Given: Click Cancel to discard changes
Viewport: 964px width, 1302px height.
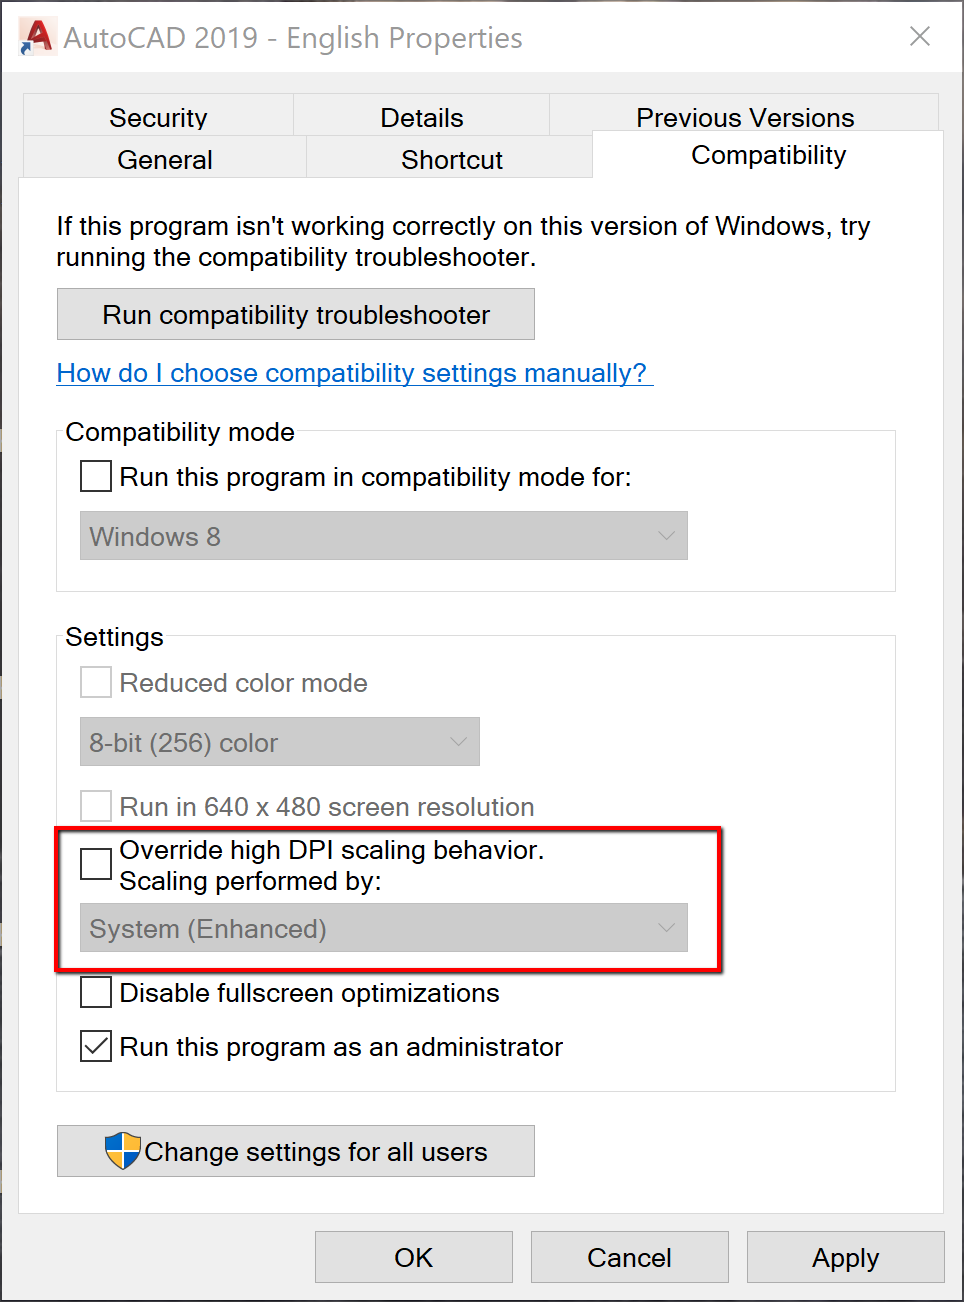Looking at the screenshot, I should (x=629, y=1257).
